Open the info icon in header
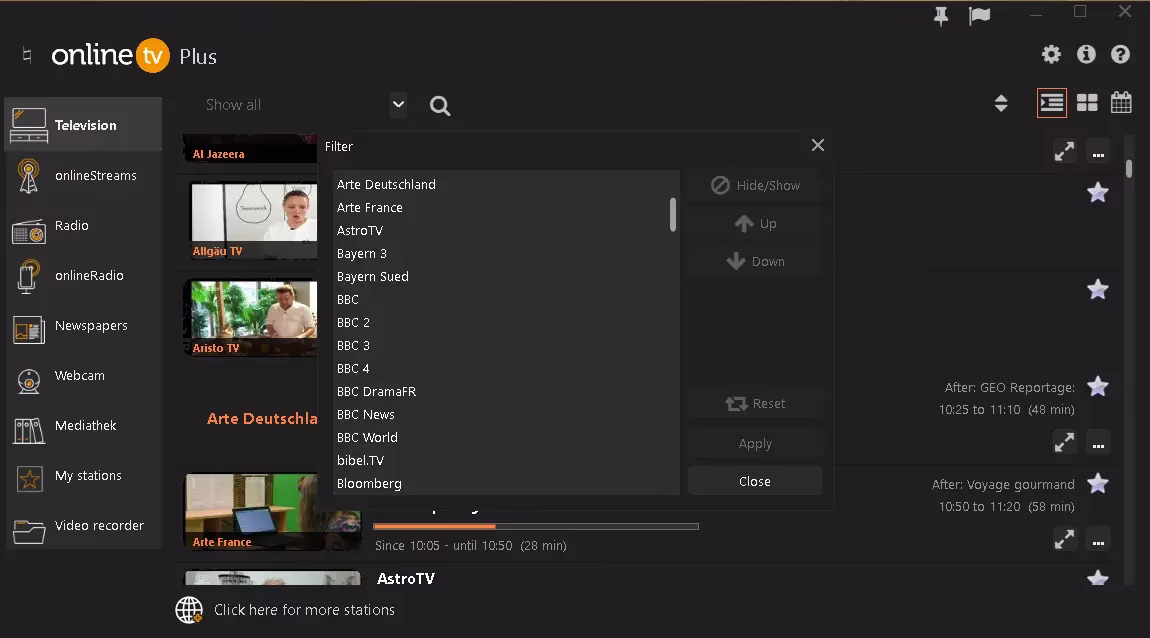 point(1086,54)
